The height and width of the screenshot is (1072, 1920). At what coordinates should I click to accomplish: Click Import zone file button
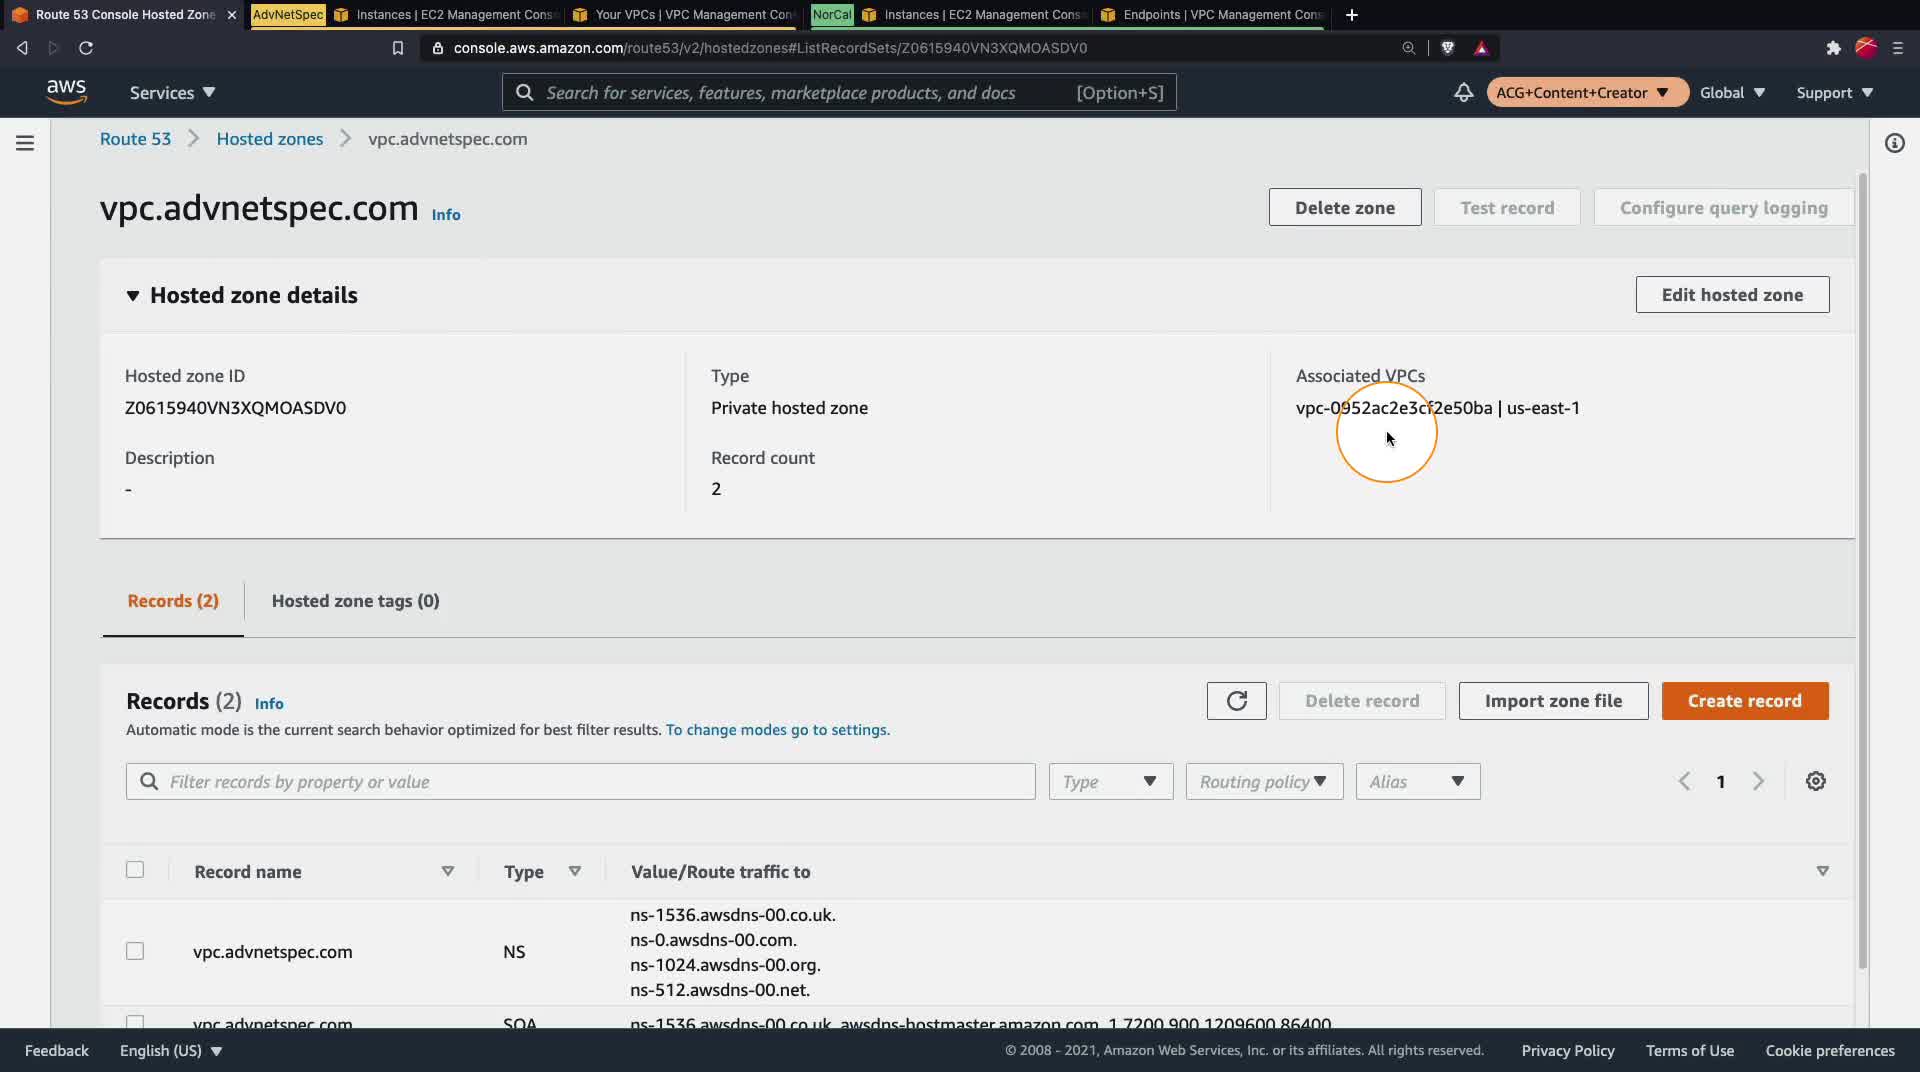pyautogui.click(x=1553, y=701)
